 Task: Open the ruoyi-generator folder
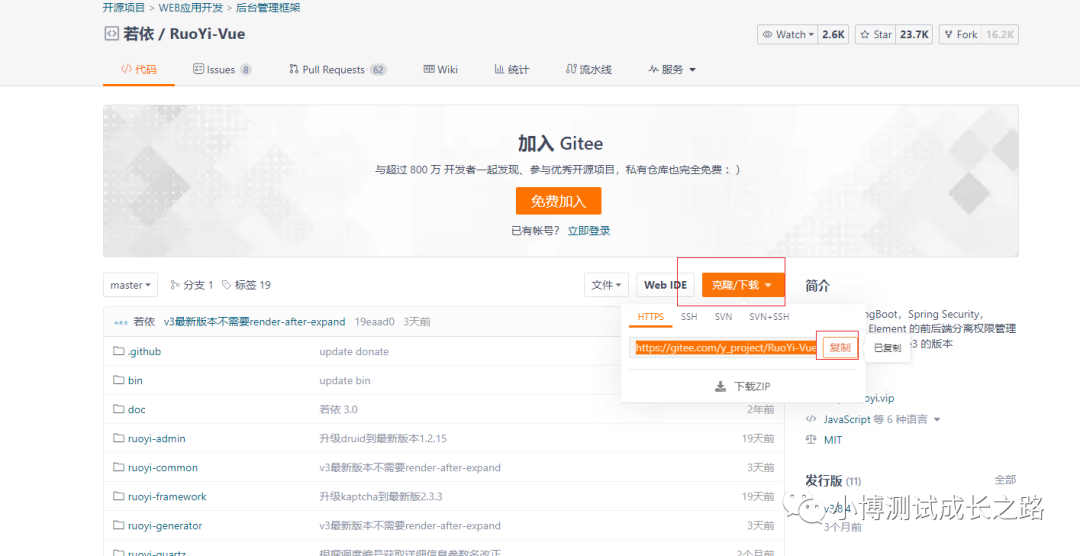[x=165, y=525]
